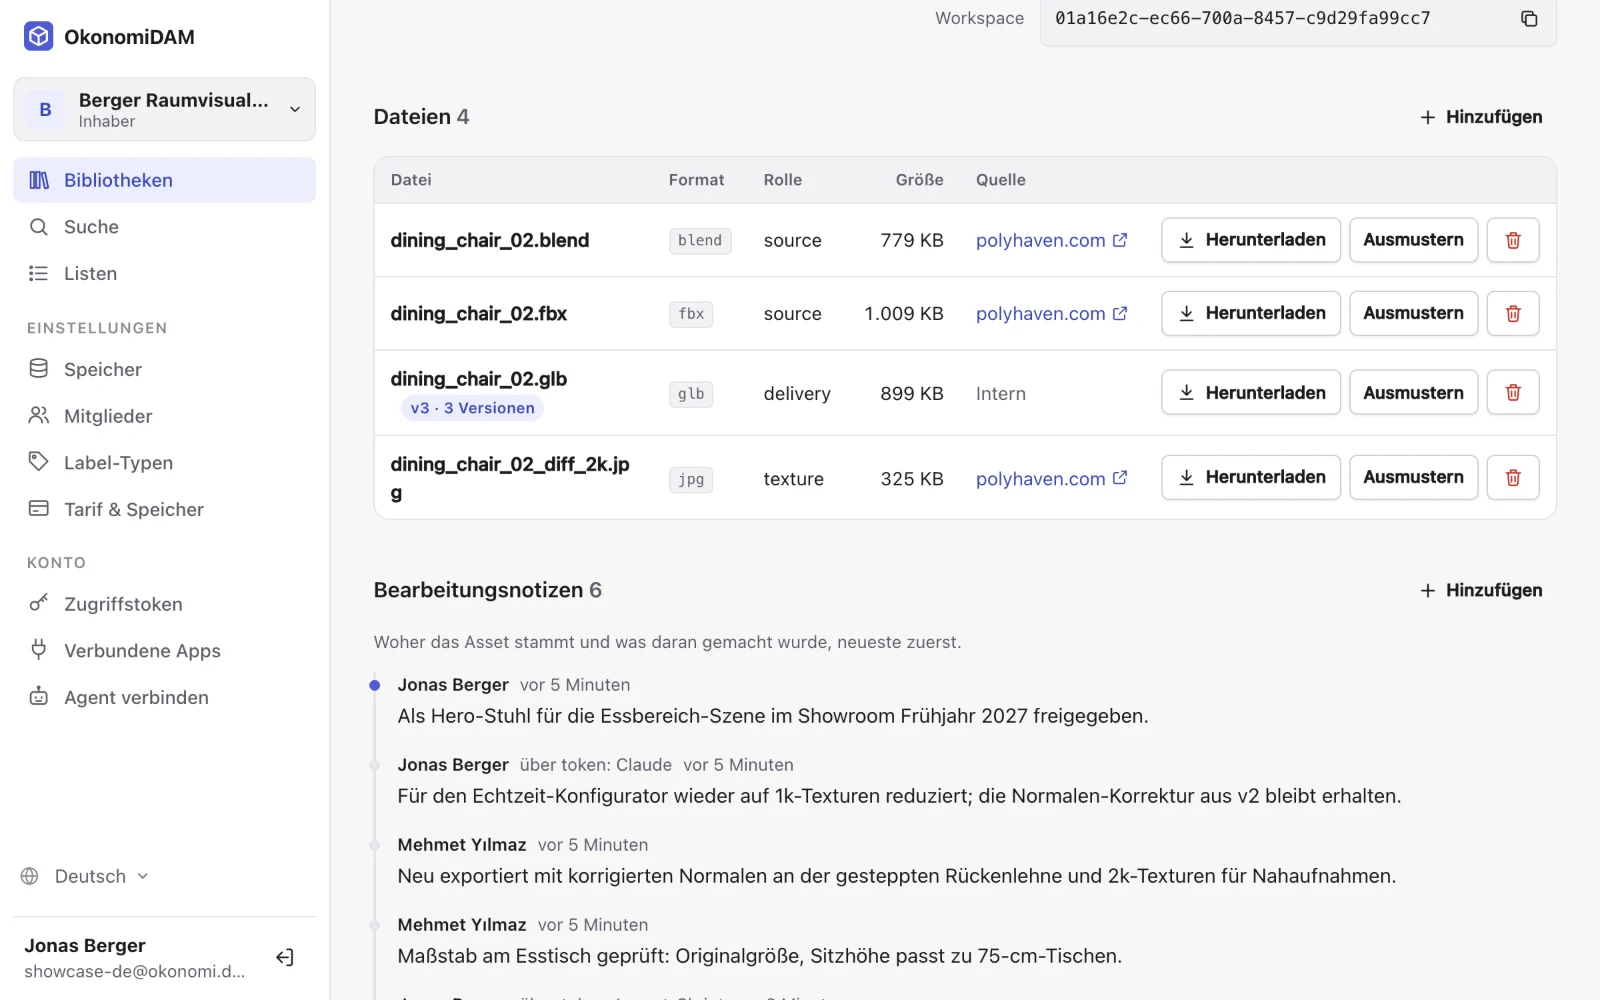Delete dining_chair_02_diff_2k.jpg with trash icon
The width and height of the screenshot is (1600, 1000).
[x=1513, y=478]
